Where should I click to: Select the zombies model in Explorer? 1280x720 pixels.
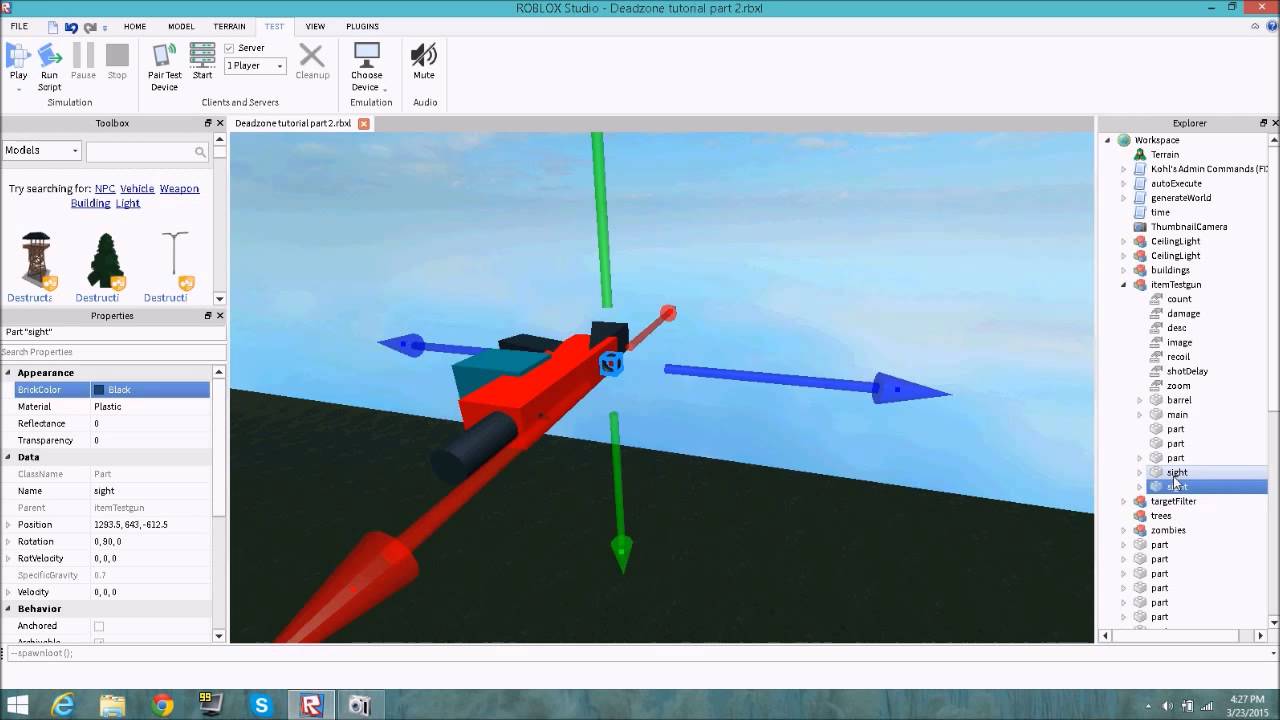[x=1168, y=530]
